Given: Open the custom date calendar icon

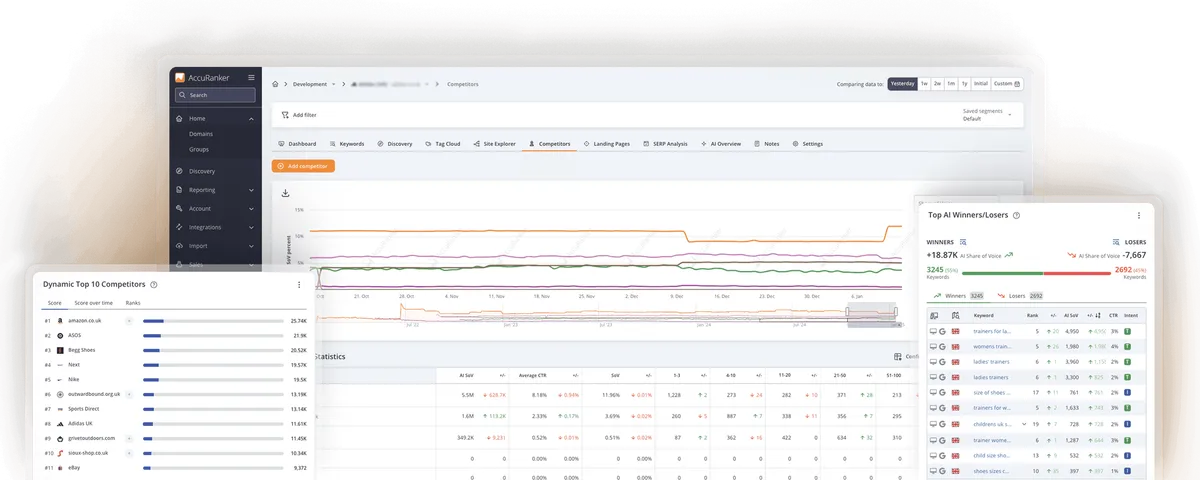Looking at the screenshot, I should coord(1018,84).
